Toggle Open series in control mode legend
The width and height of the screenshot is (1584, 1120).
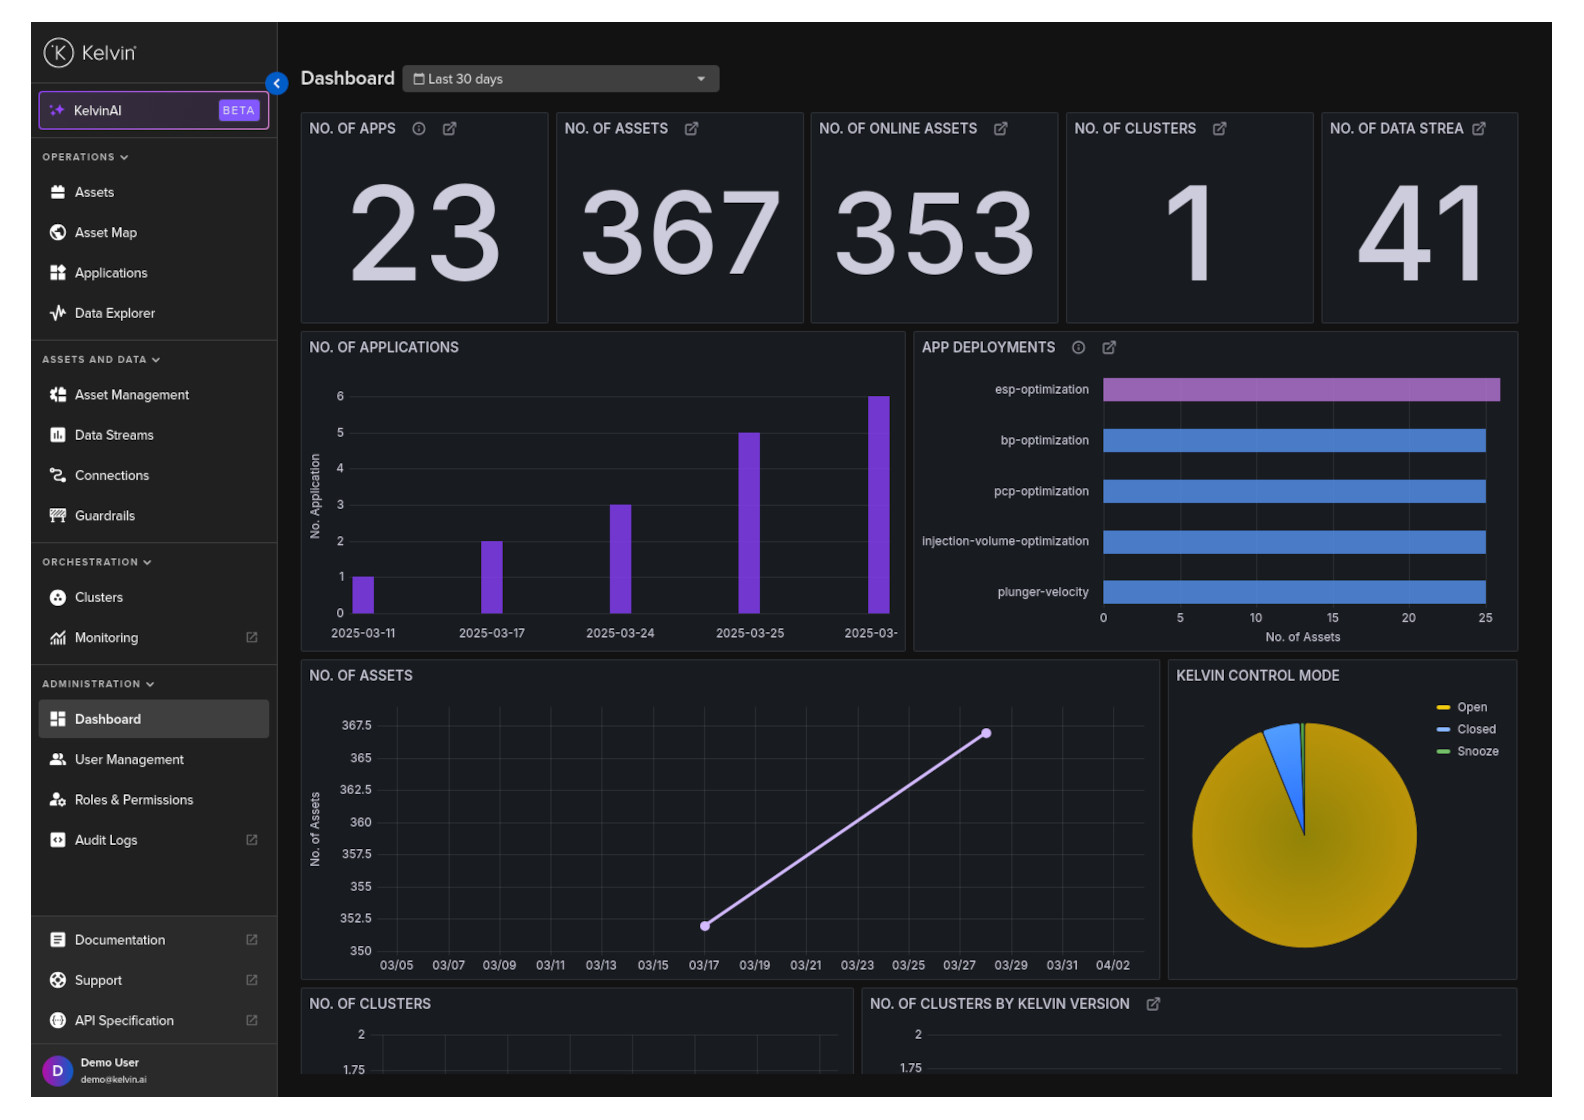[x=1470, y=707]
